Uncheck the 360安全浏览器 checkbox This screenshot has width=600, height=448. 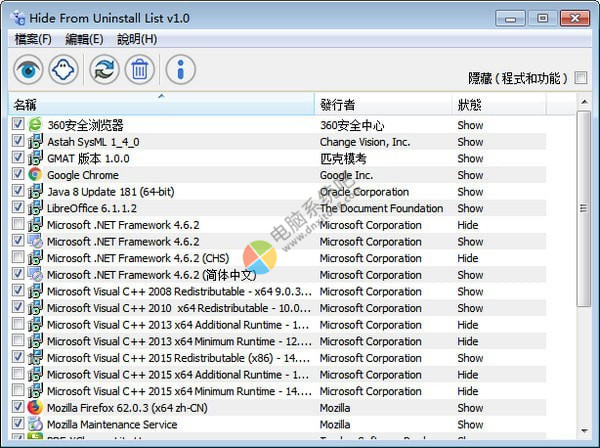[x=18, y=124]
